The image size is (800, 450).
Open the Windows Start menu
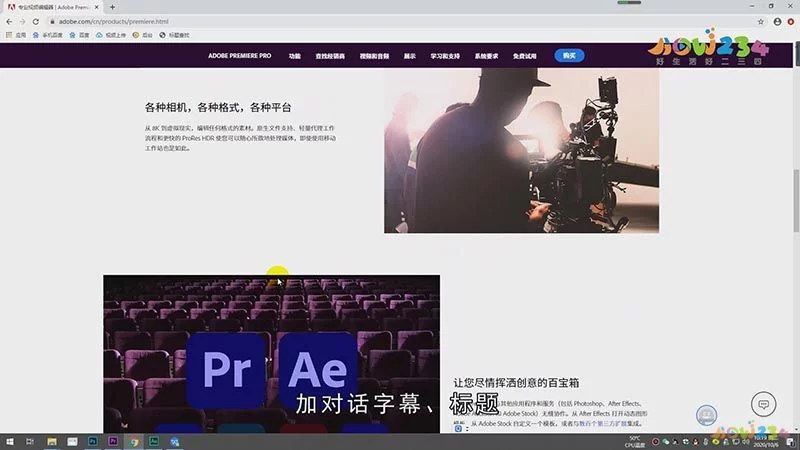tap(10, 442)
